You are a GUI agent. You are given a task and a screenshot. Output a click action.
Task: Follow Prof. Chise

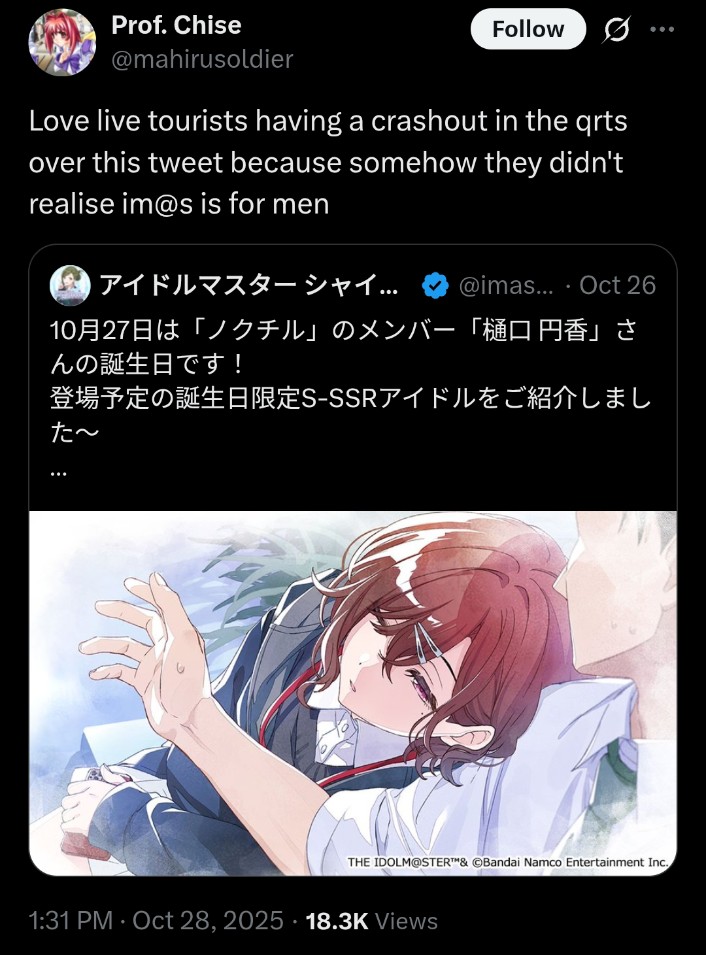(528, 29)
